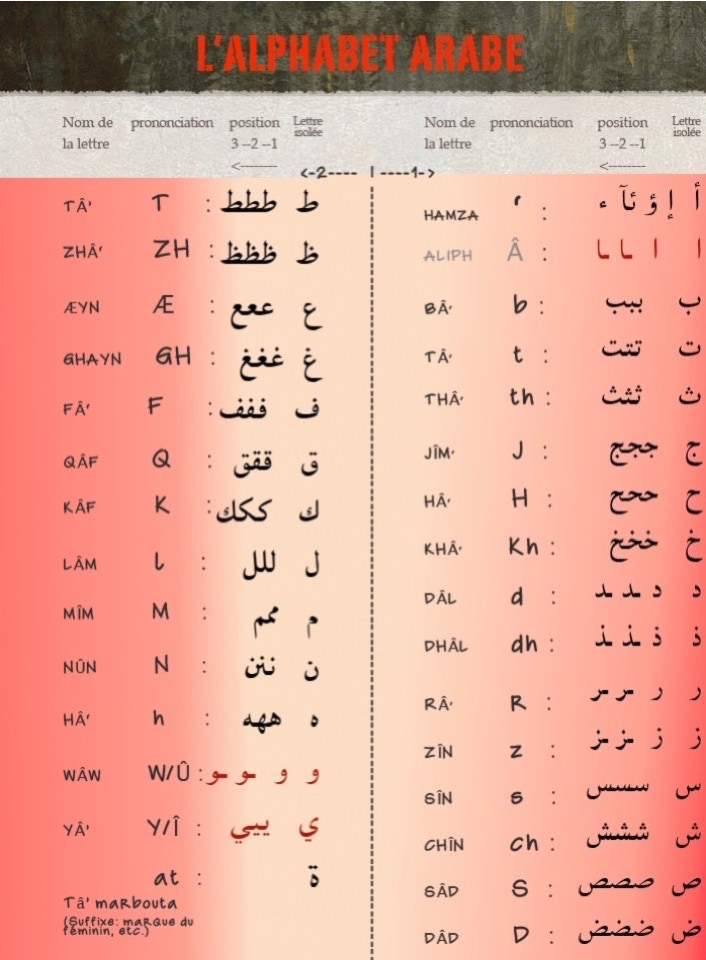706x960 pixels.
Task: Click the 'ZH' pronunciation label
Action: 171,251
